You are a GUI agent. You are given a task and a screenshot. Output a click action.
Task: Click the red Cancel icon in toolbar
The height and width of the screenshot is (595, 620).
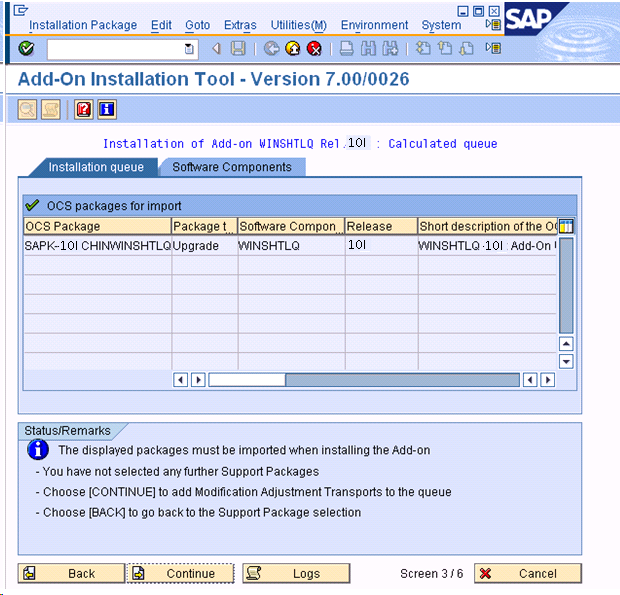pos(314,49)
